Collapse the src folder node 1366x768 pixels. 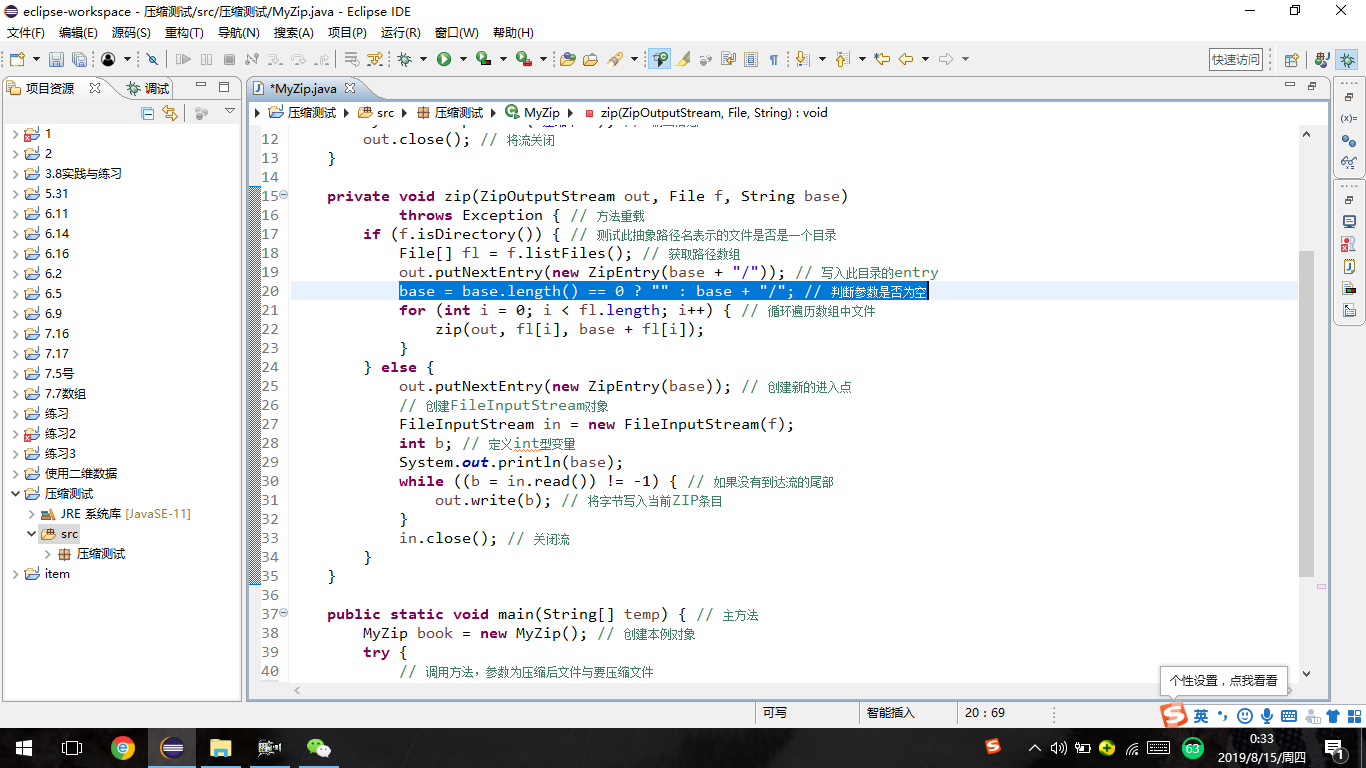pos(31,534)
